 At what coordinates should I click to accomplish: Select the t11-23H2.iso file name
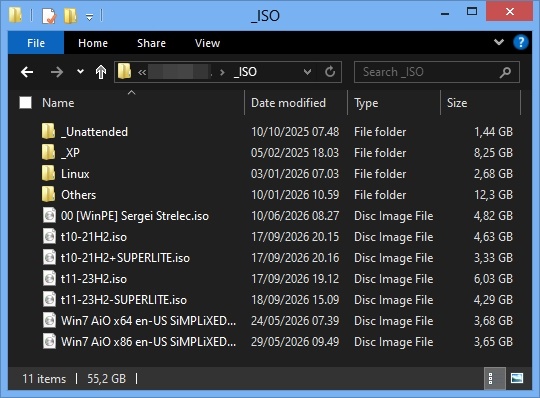click(x=94, y=279)
